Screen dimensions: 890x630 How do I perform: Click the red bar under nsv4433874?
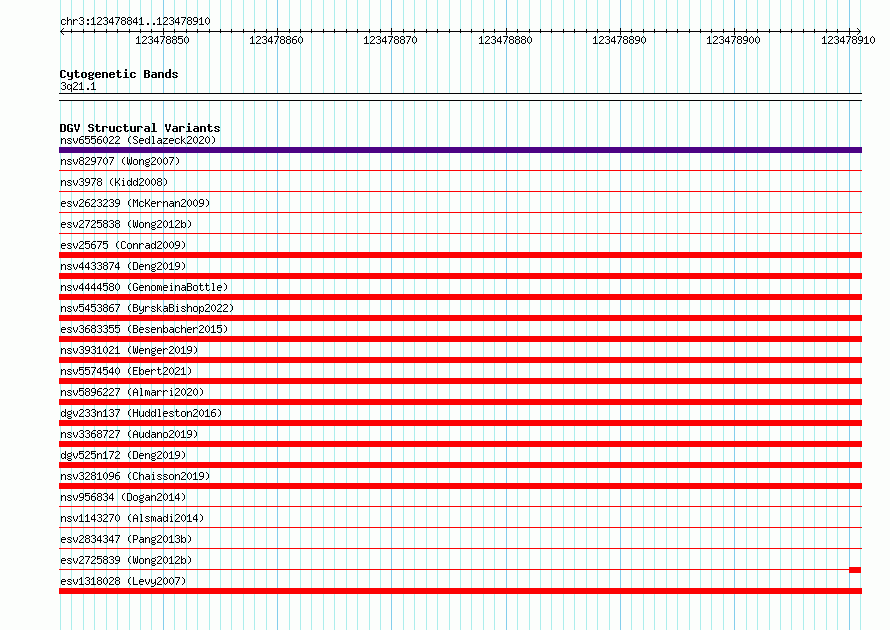460,276
